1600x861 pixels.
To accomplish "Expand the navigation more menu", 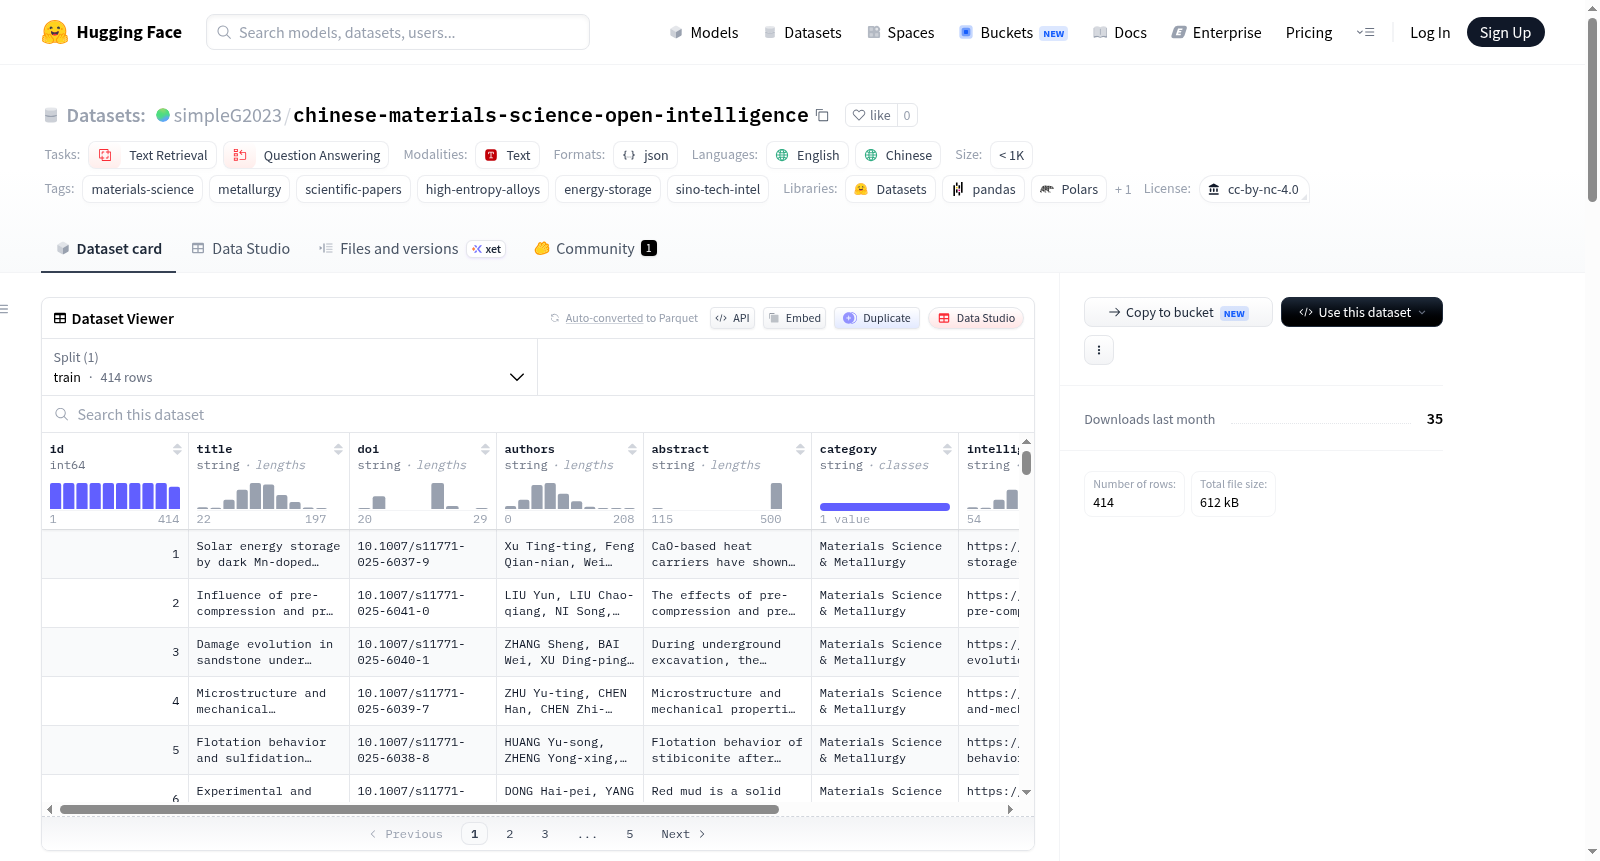I will pos(1365,32).
